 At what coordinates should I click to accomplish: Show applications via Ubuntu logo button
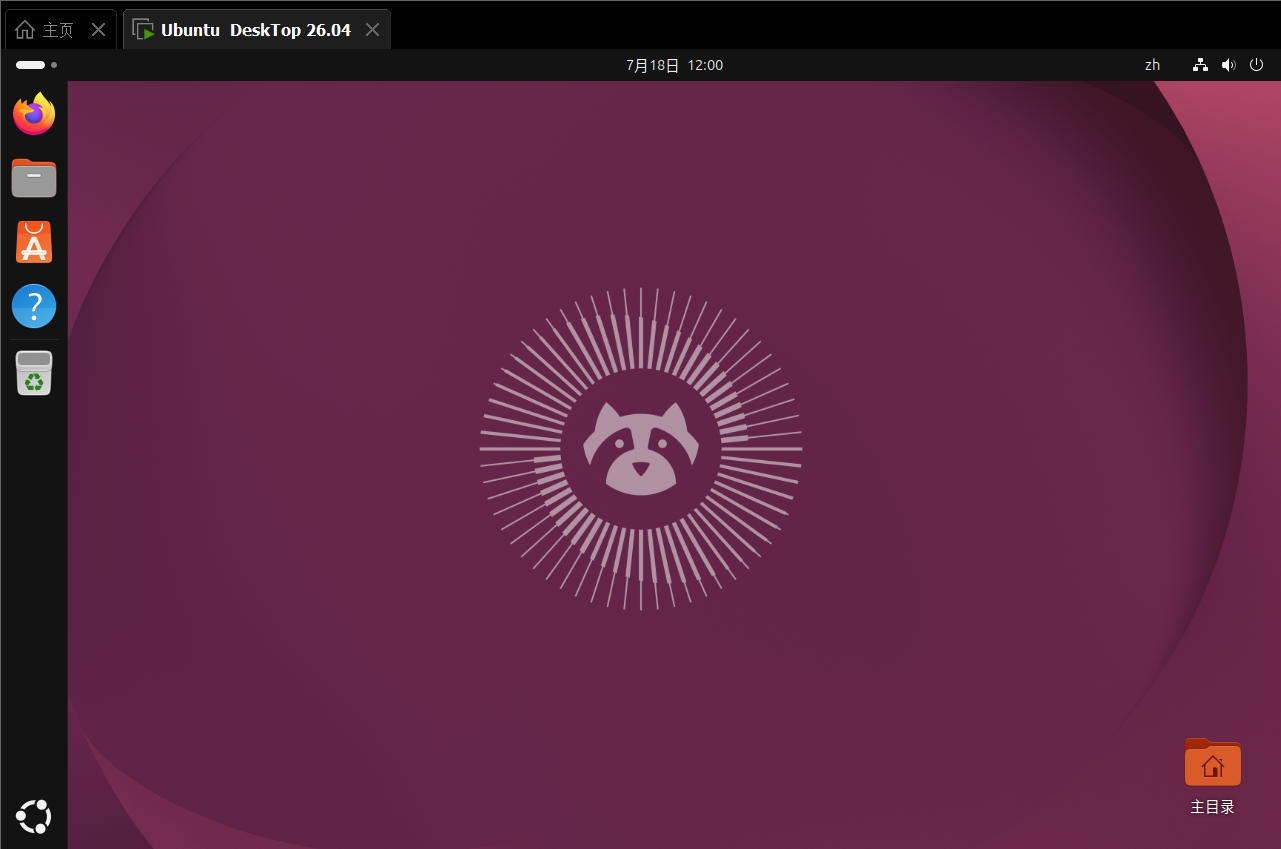[x=34, y=817]
